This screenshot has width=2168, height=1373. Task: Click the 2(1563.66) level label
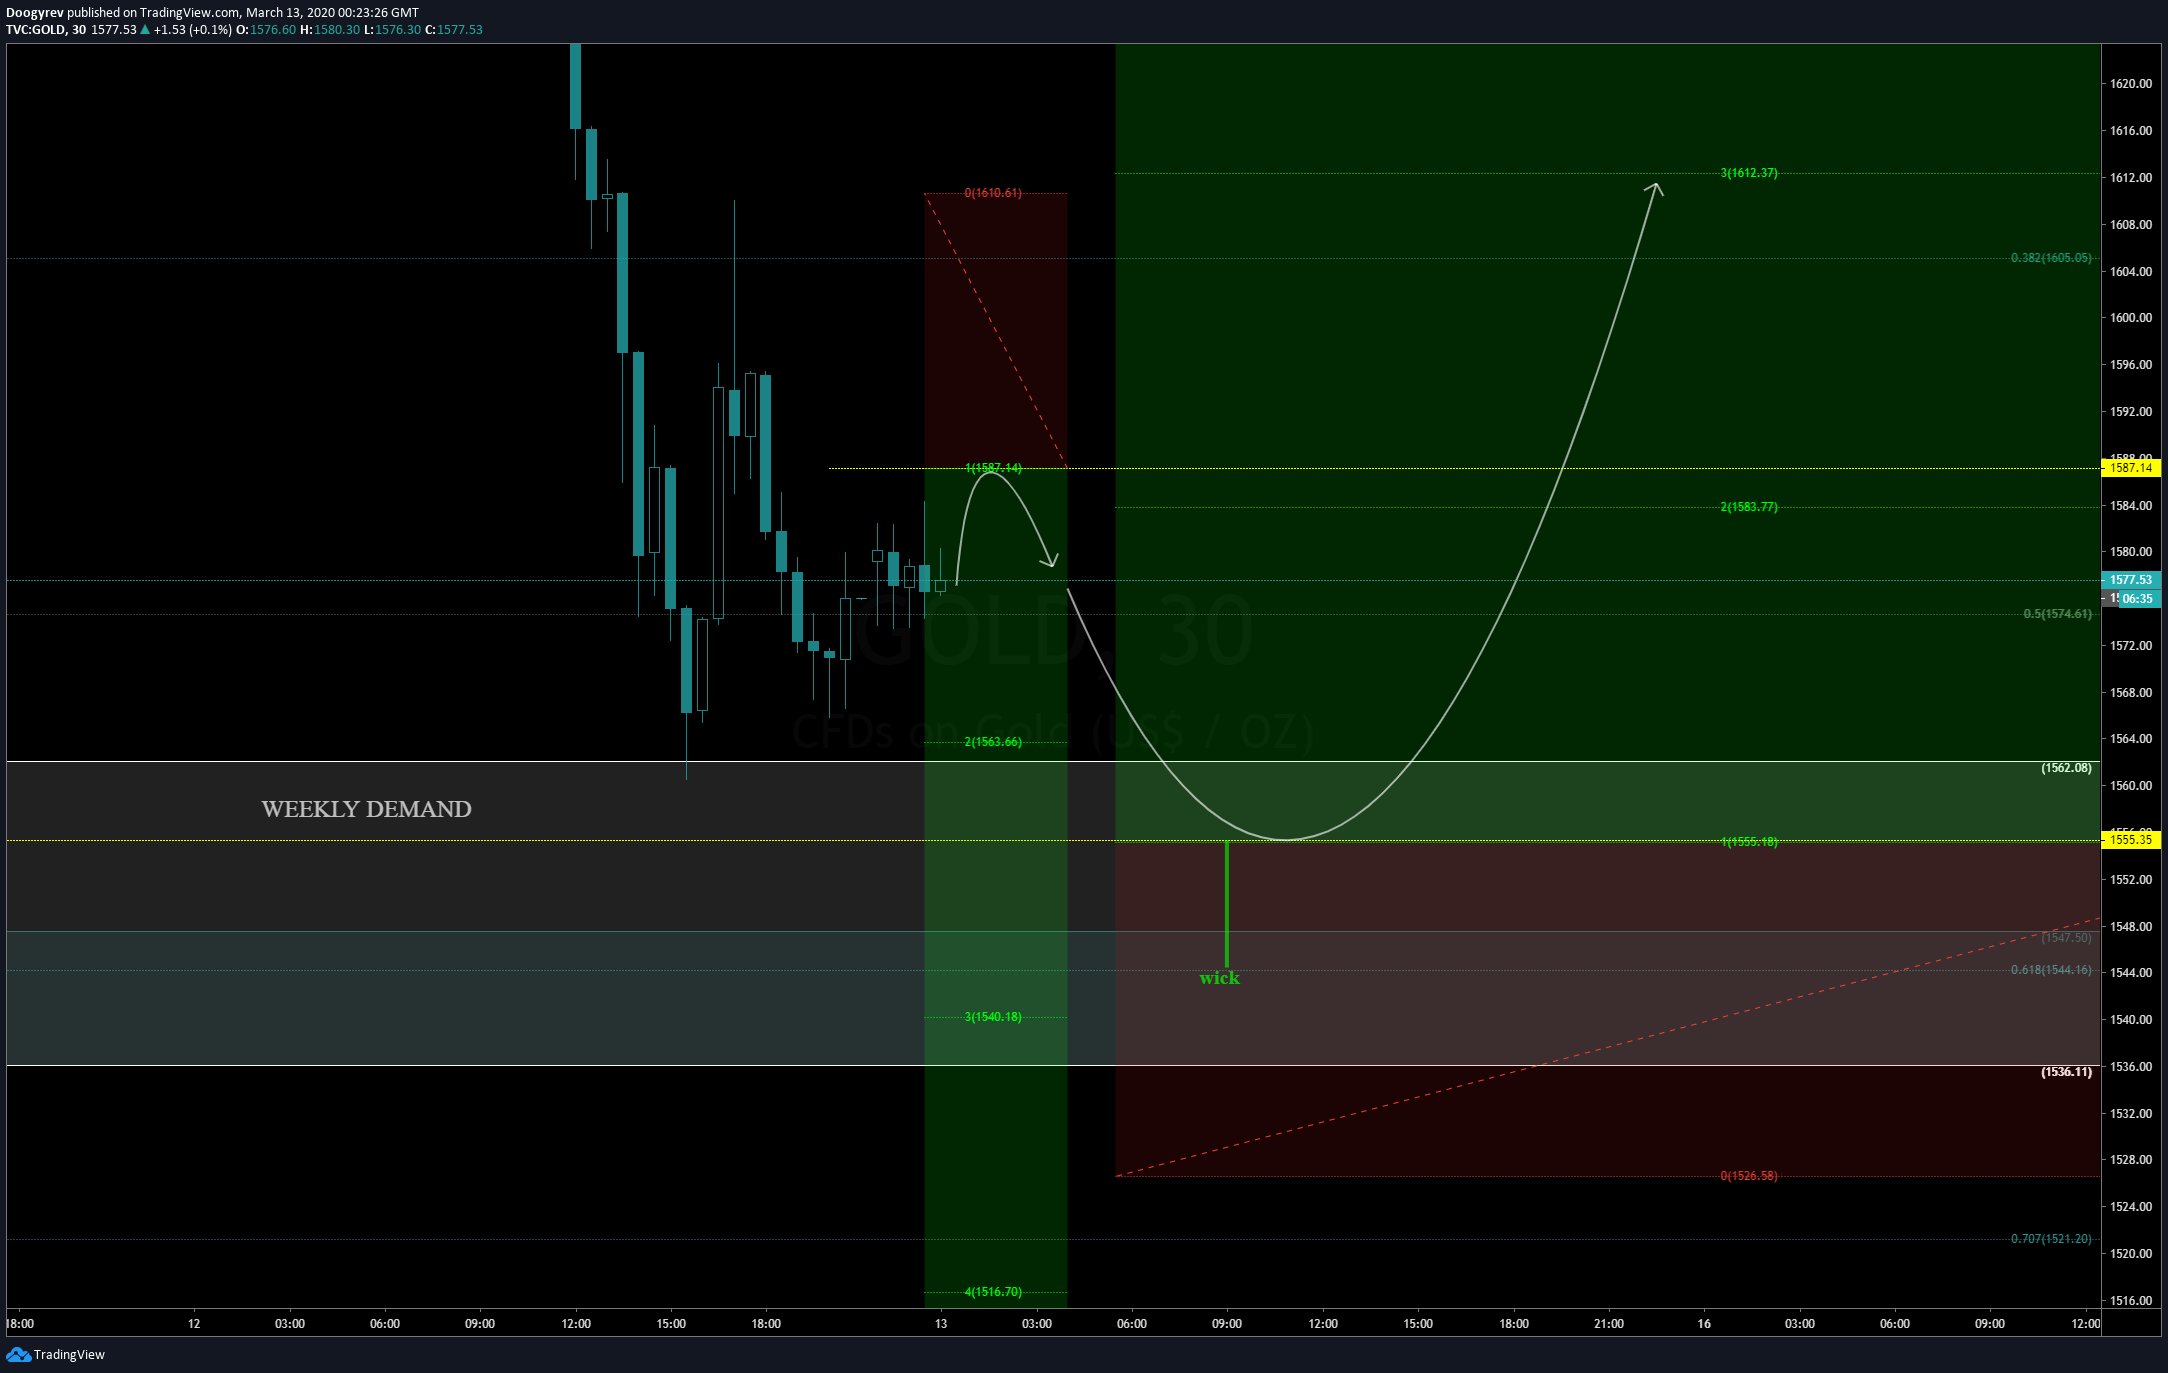pyautogui.click(x=993, y=742)
